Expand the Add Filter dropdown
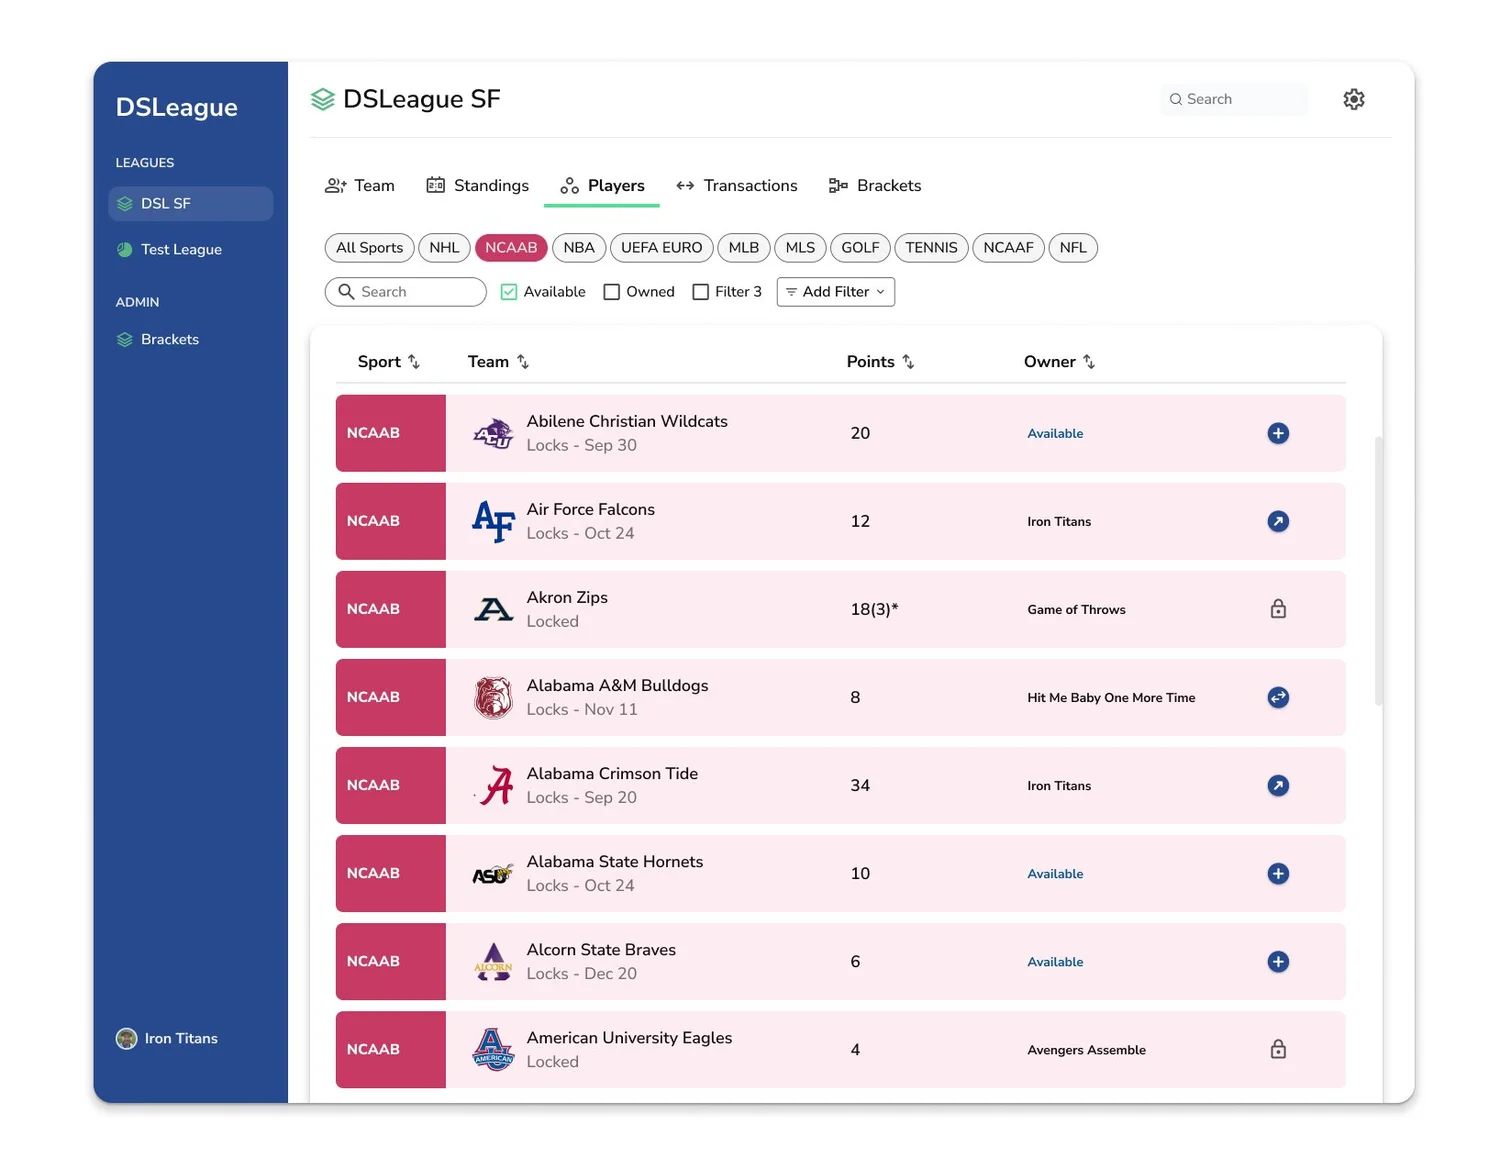The width and height of the screenshot is (1500, 1160). pos(836,292)
